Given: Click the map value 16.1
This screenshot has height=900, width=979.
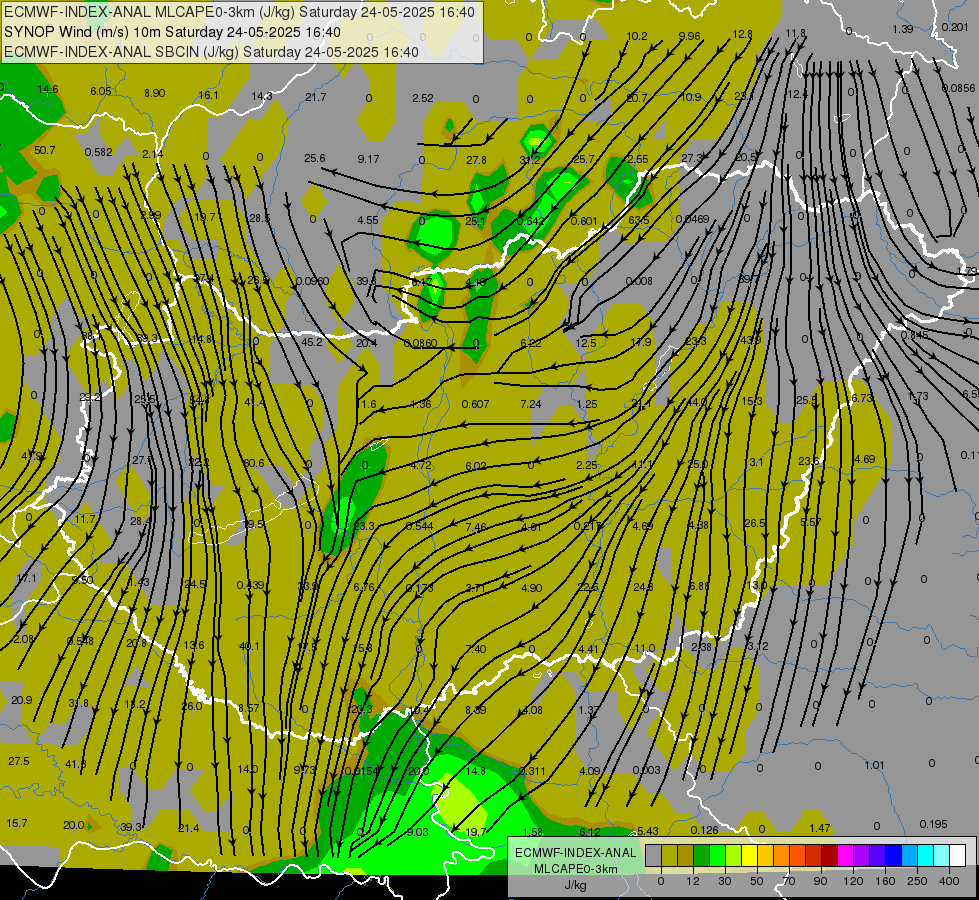Looking at the screenshot, I should [x=208, y=95].
